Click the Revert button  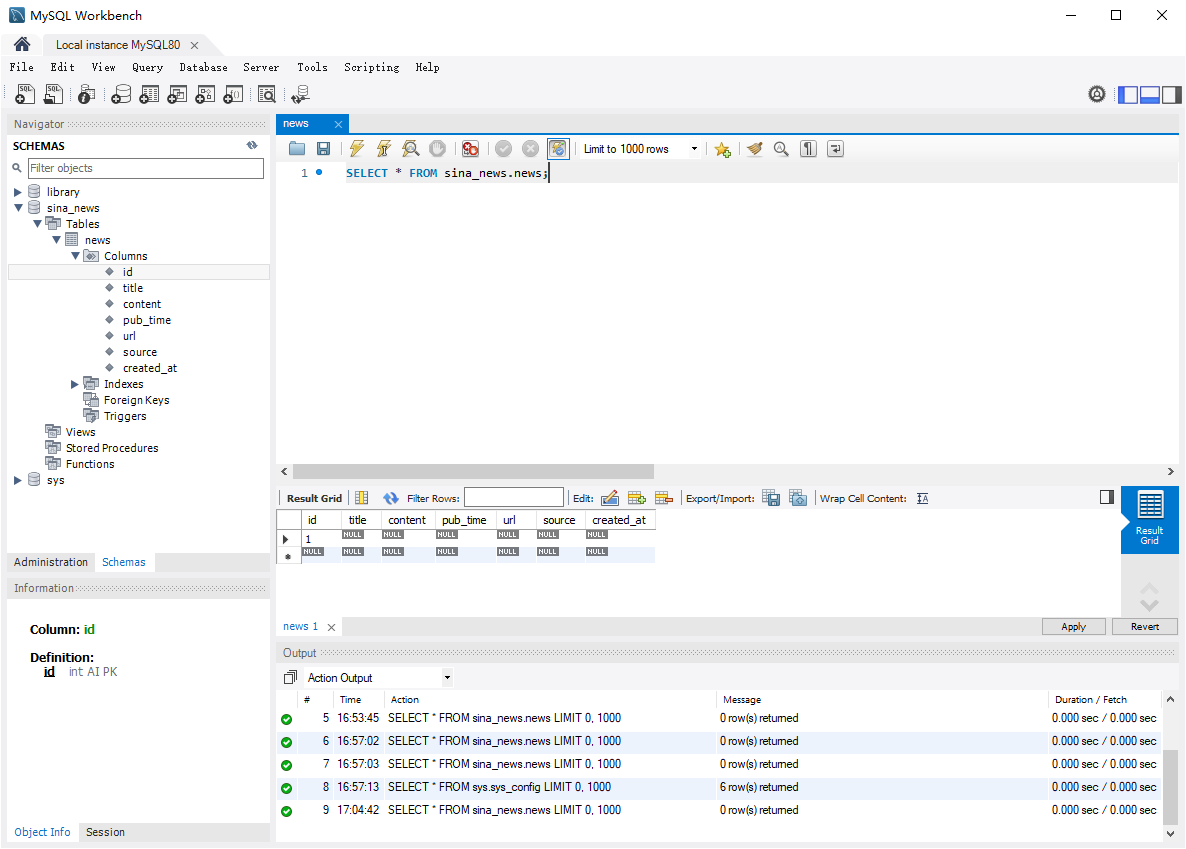(1144, 627)
